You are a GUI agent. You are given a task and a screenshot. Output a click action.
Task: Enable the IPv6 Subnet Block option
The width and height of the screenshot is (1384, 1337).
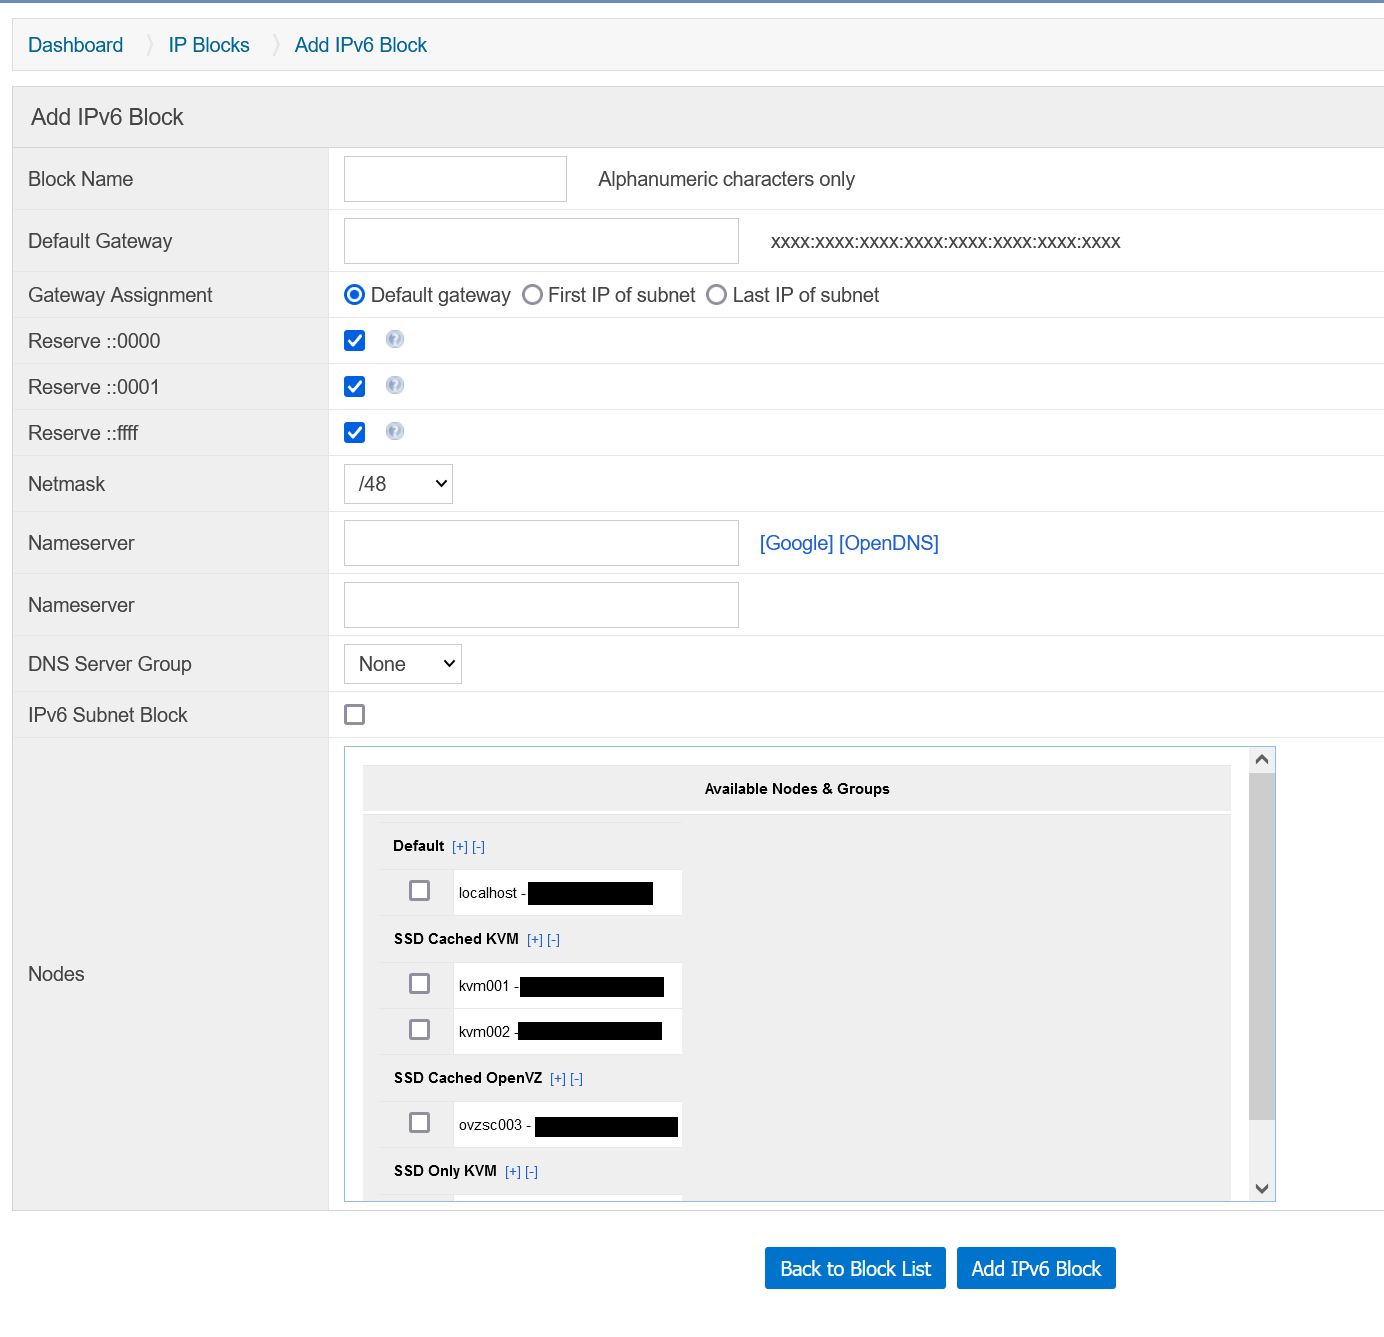click(354, 714)
